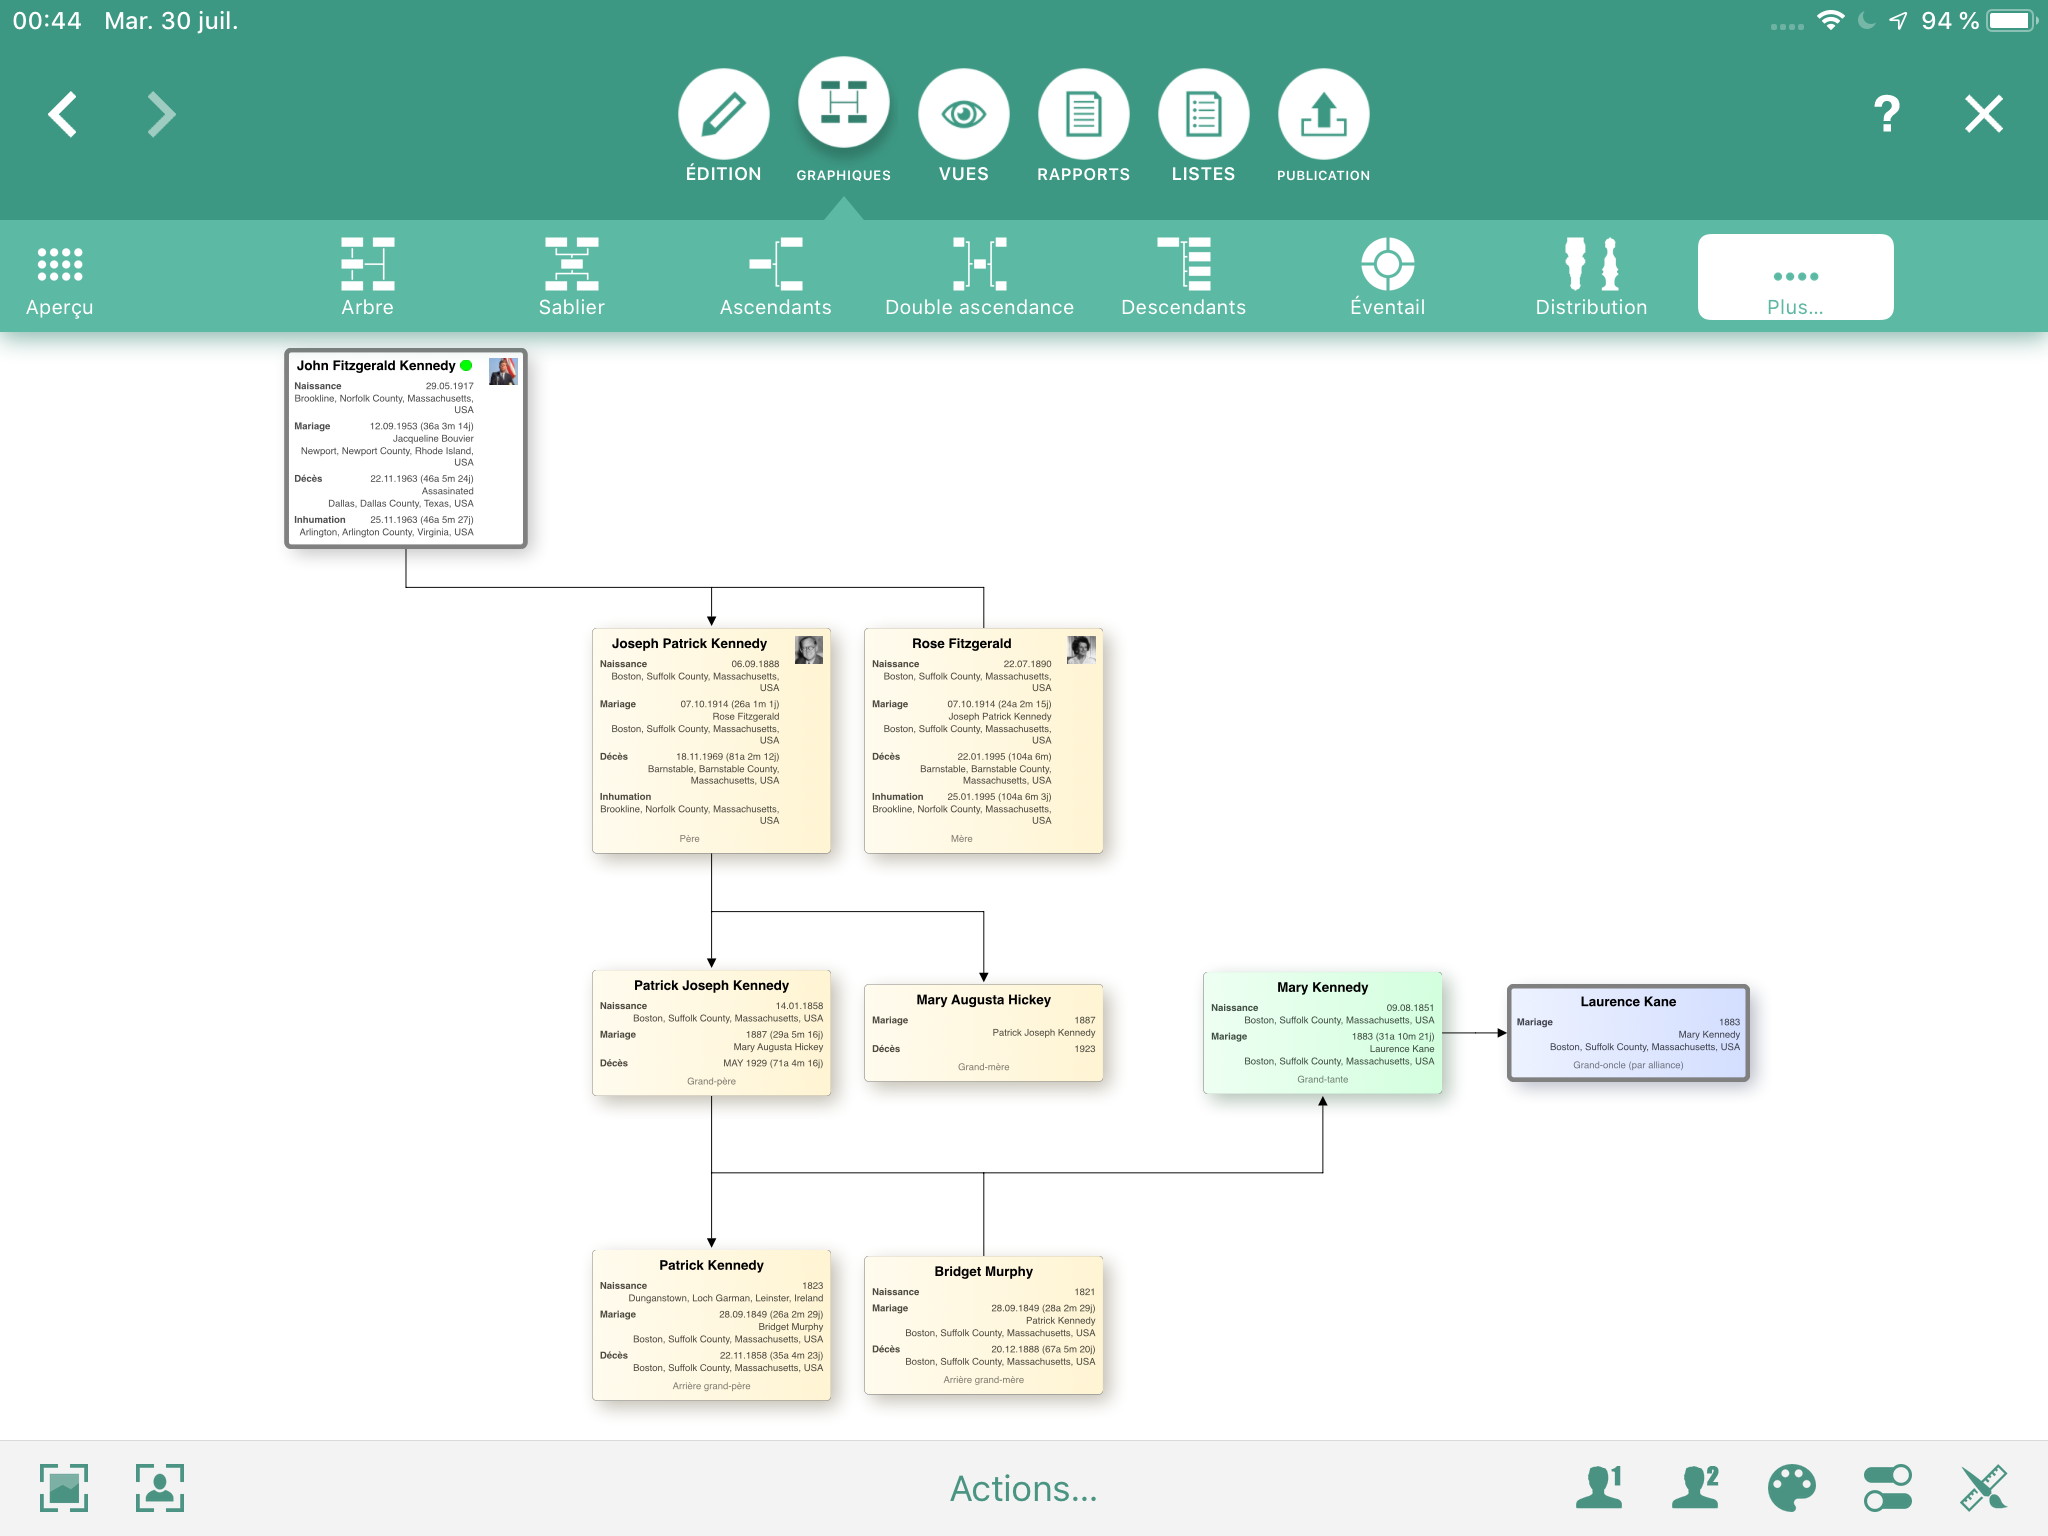
Task: Select the Éventail fan chart
Action: pyautogui.click(x=1387, y=278)
